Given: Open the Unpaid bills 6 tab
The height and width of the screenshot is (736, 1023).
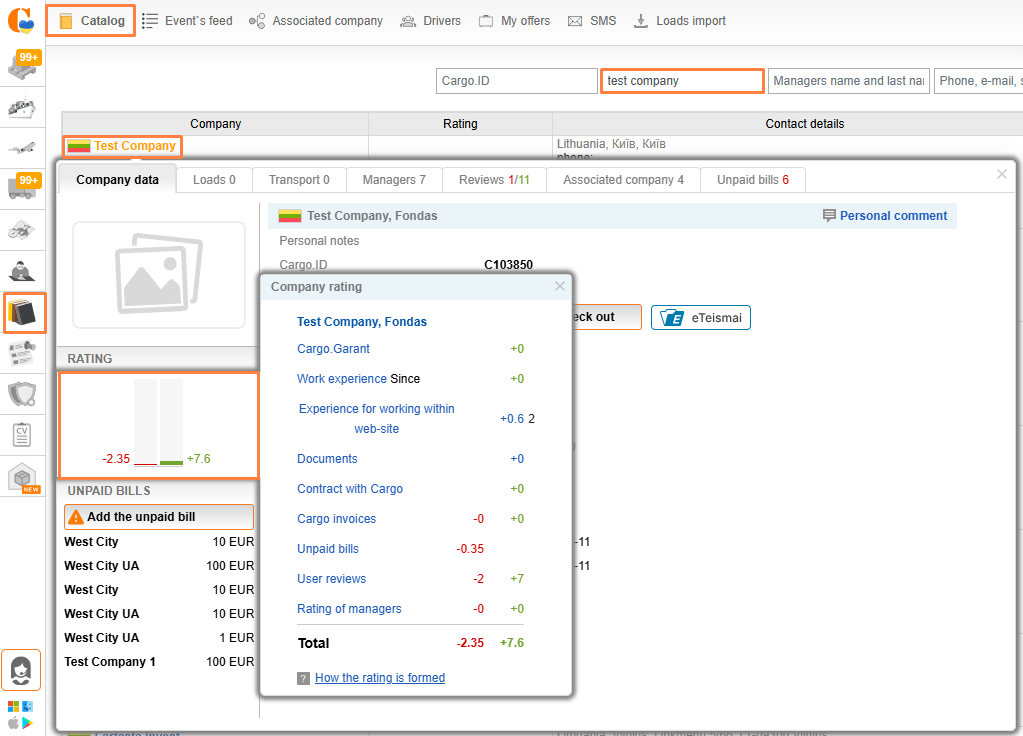Looking at the screenshot, I should tap(752, 180).
